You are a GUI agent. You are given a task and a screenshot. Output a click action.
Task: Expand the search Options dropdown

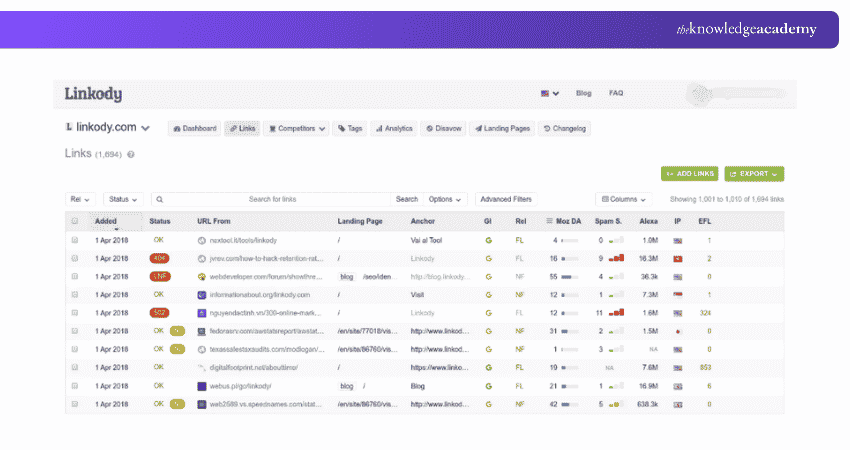(445, 200)
